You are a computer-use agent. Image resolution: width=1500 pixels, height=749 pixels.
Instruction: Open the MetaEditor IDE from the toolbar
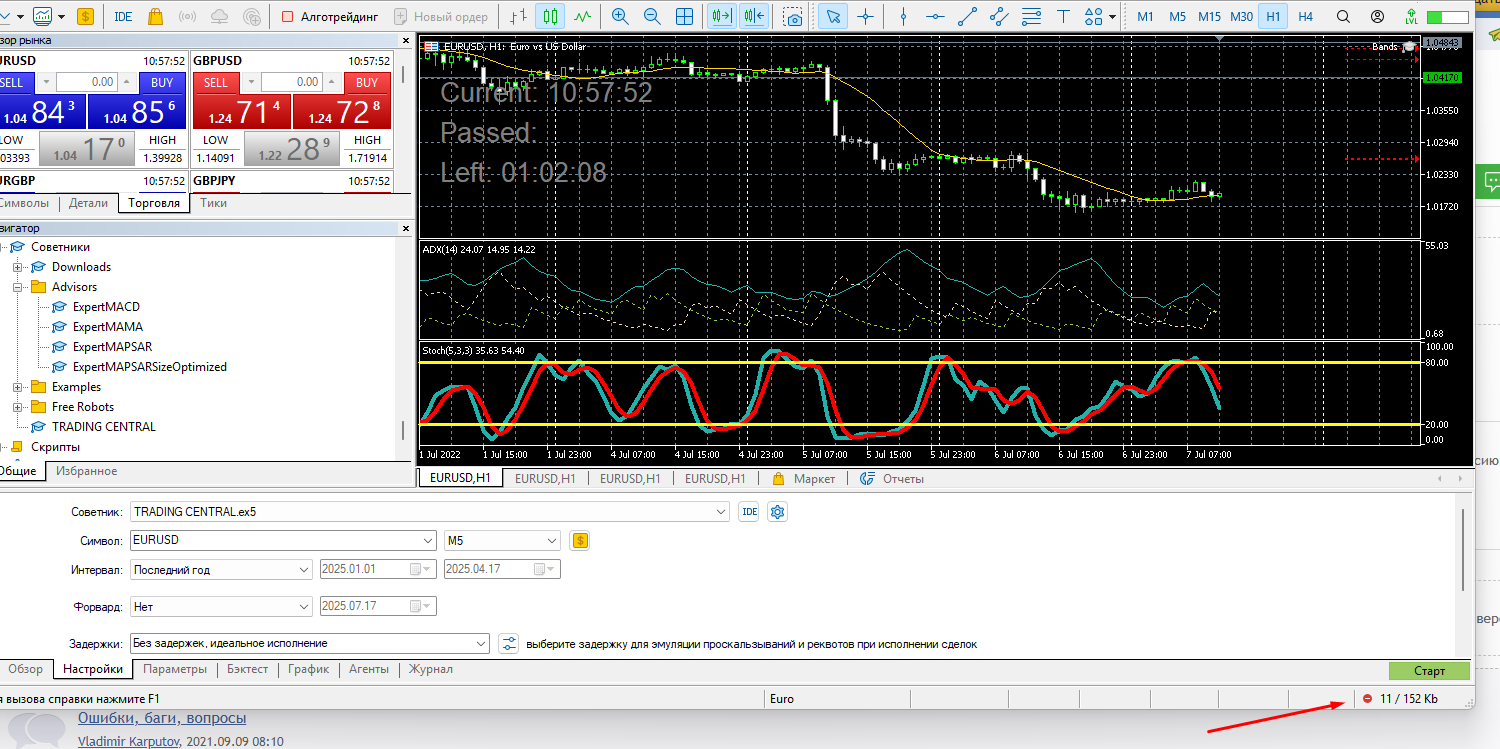click(123, 16)
